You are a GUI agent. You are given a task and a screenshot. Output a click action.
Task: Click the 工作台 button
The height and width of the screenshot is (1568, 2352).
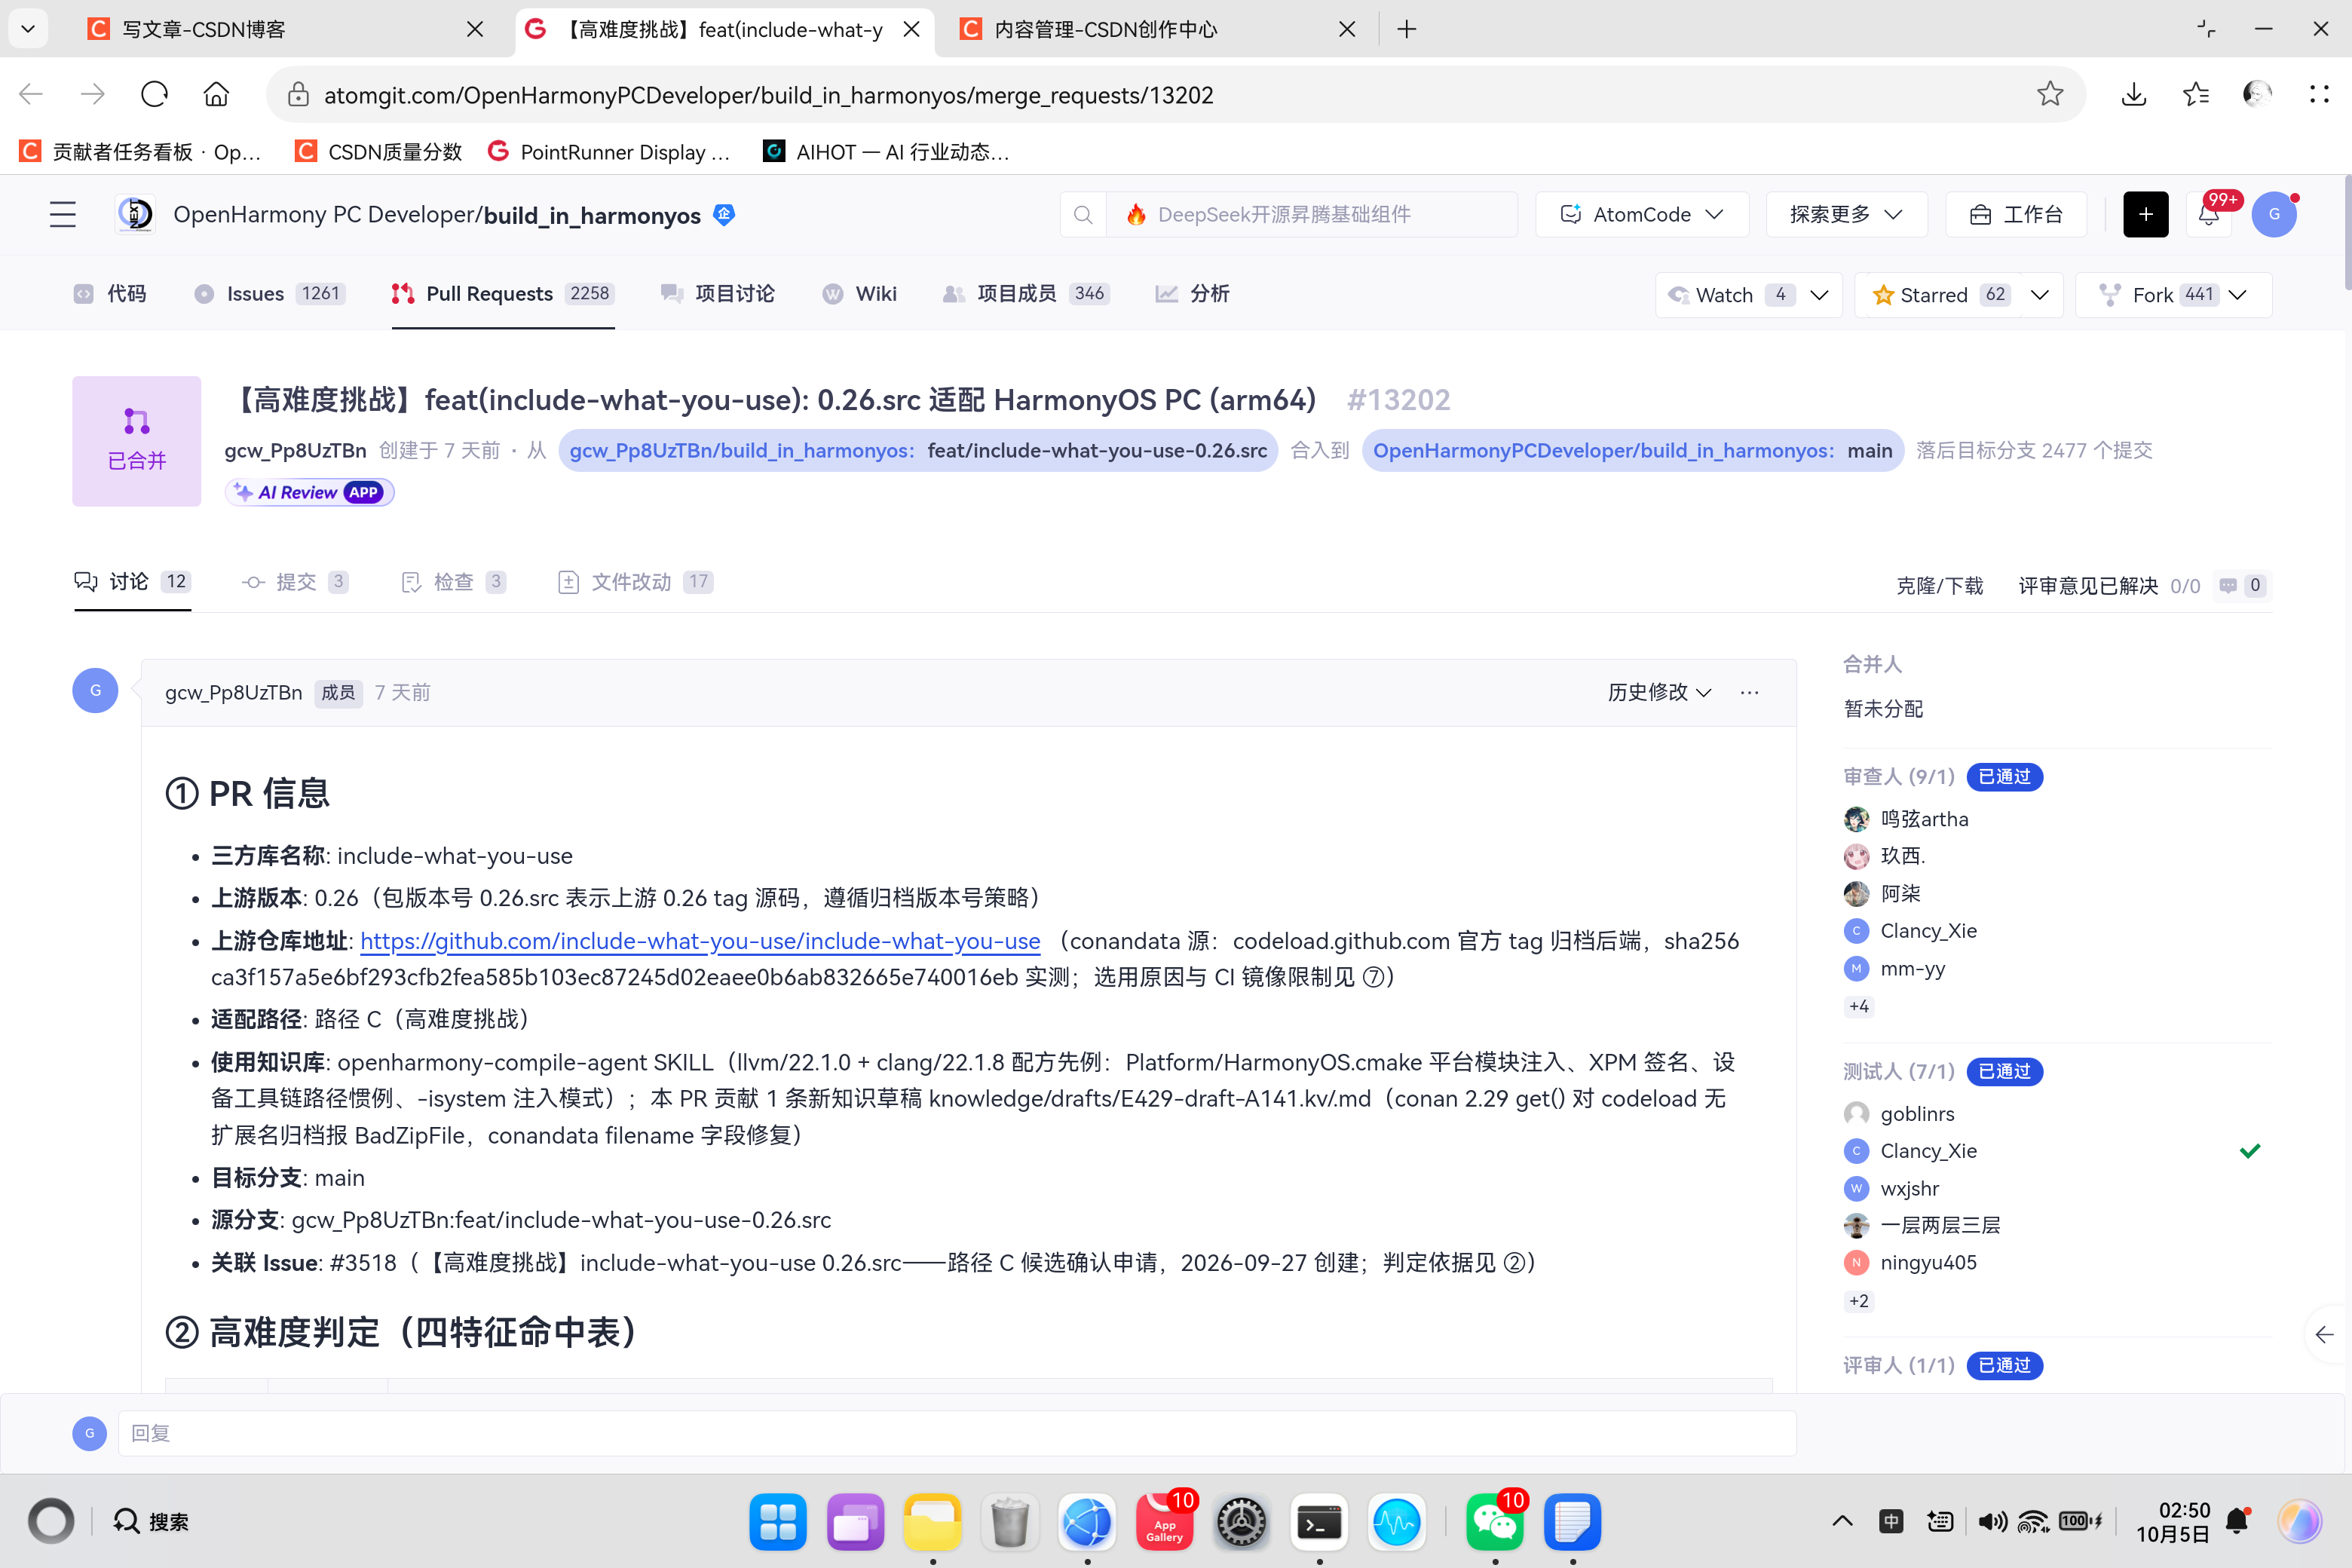click(2016, 214)
